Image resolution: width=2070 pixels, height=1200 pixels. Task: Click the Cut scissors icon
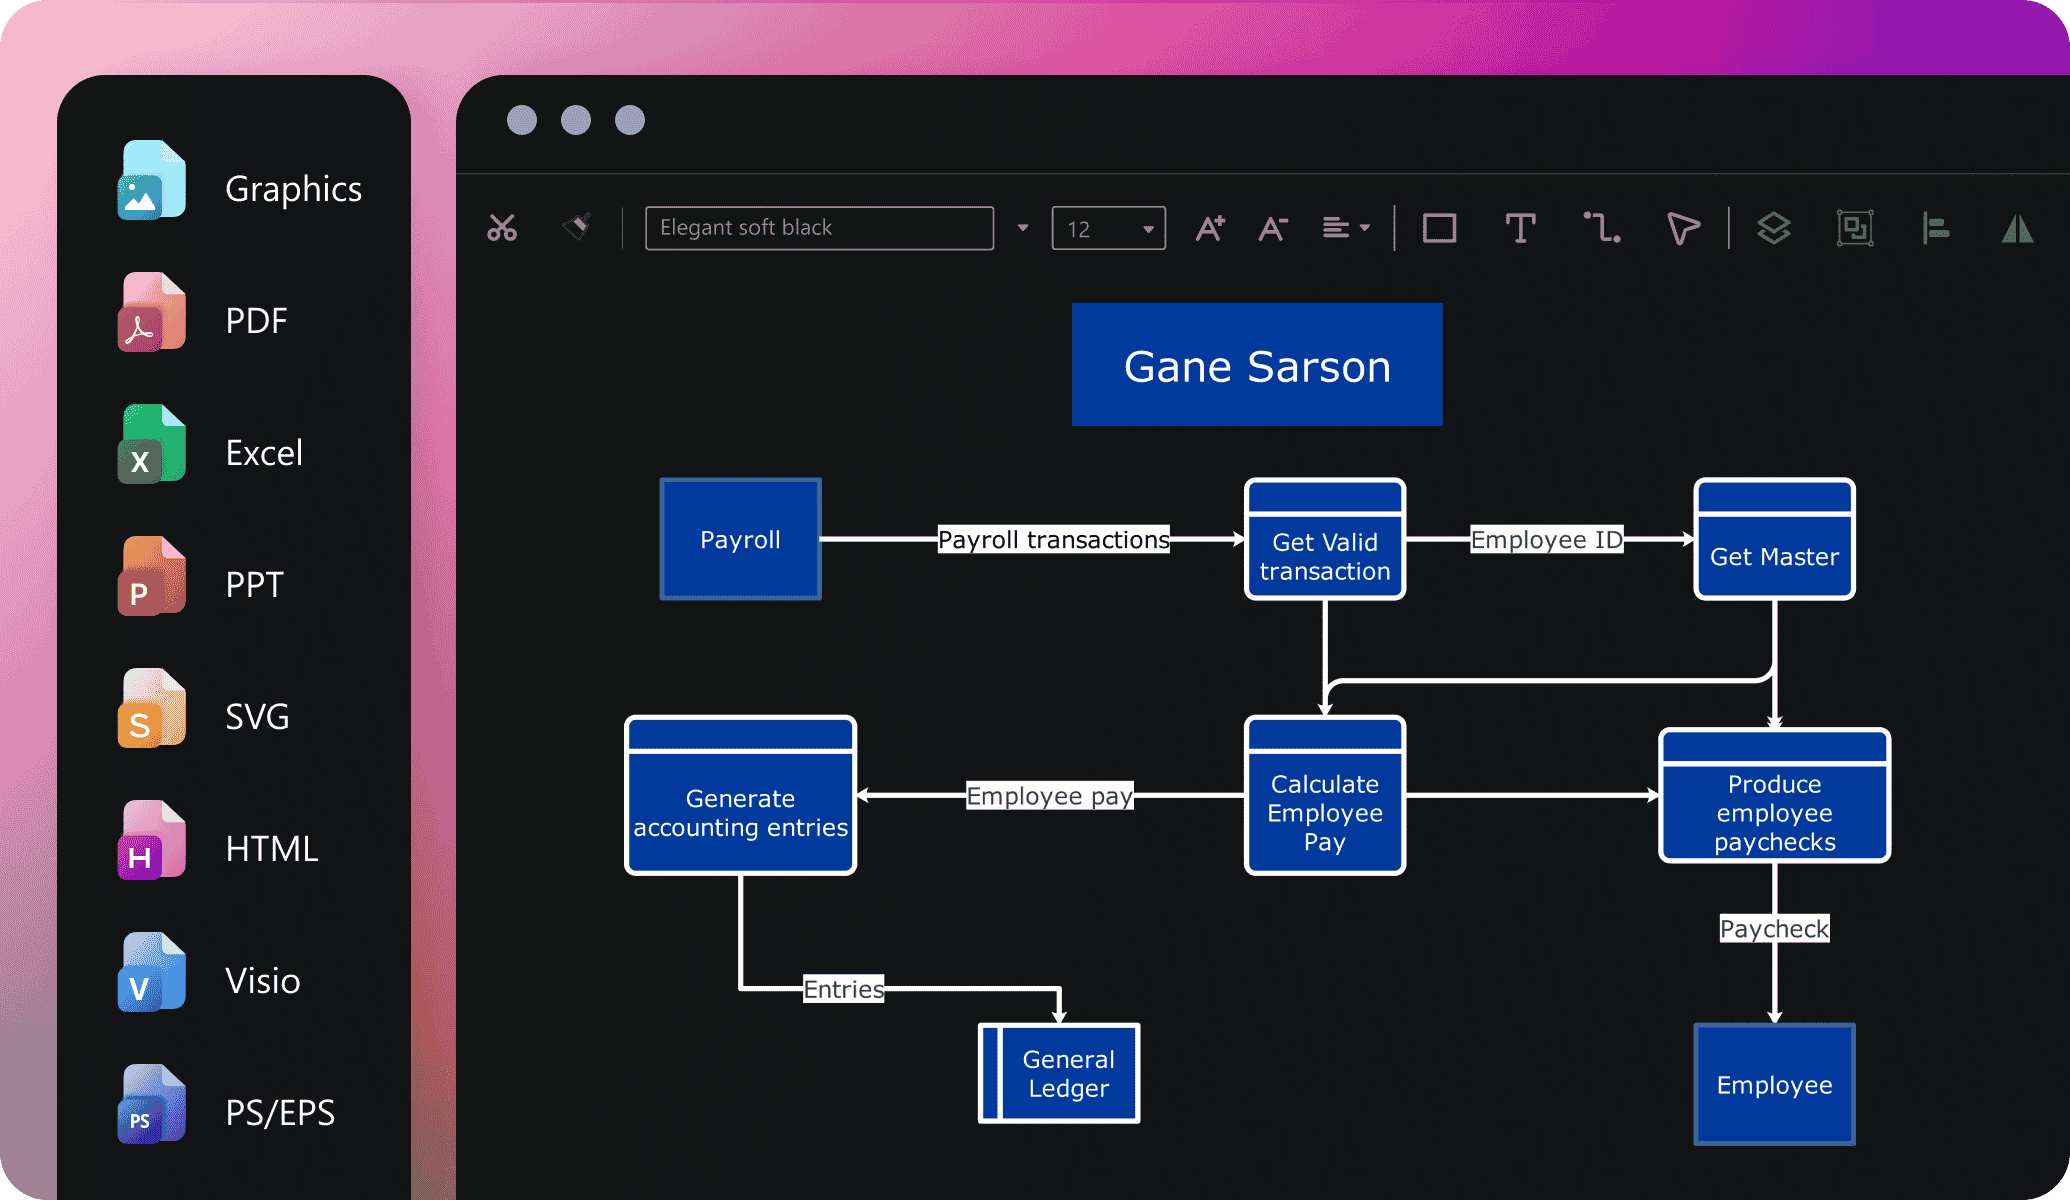502,228
